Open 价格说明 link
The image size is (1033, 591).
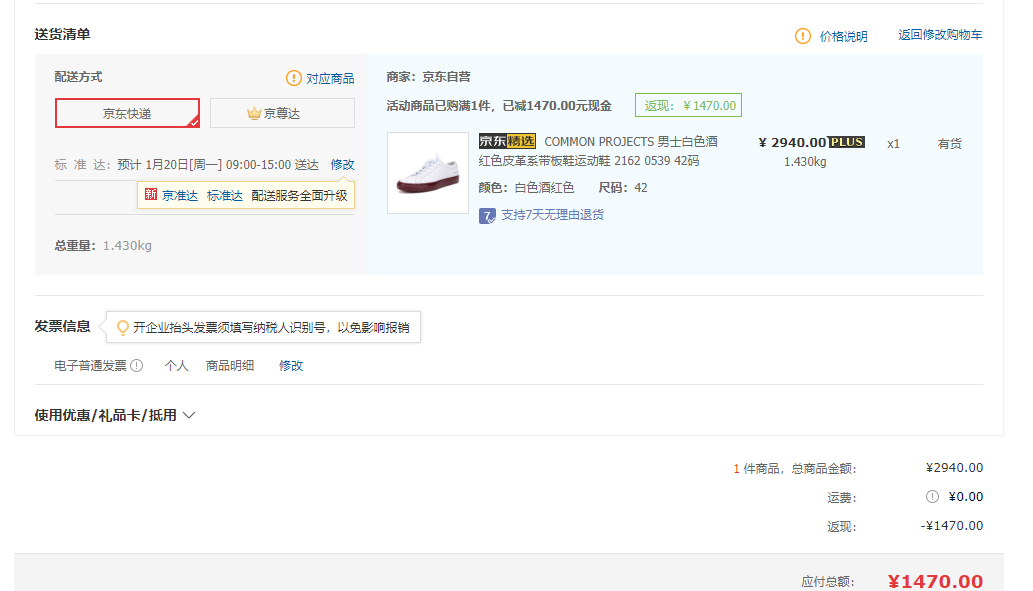pos(843,36)
